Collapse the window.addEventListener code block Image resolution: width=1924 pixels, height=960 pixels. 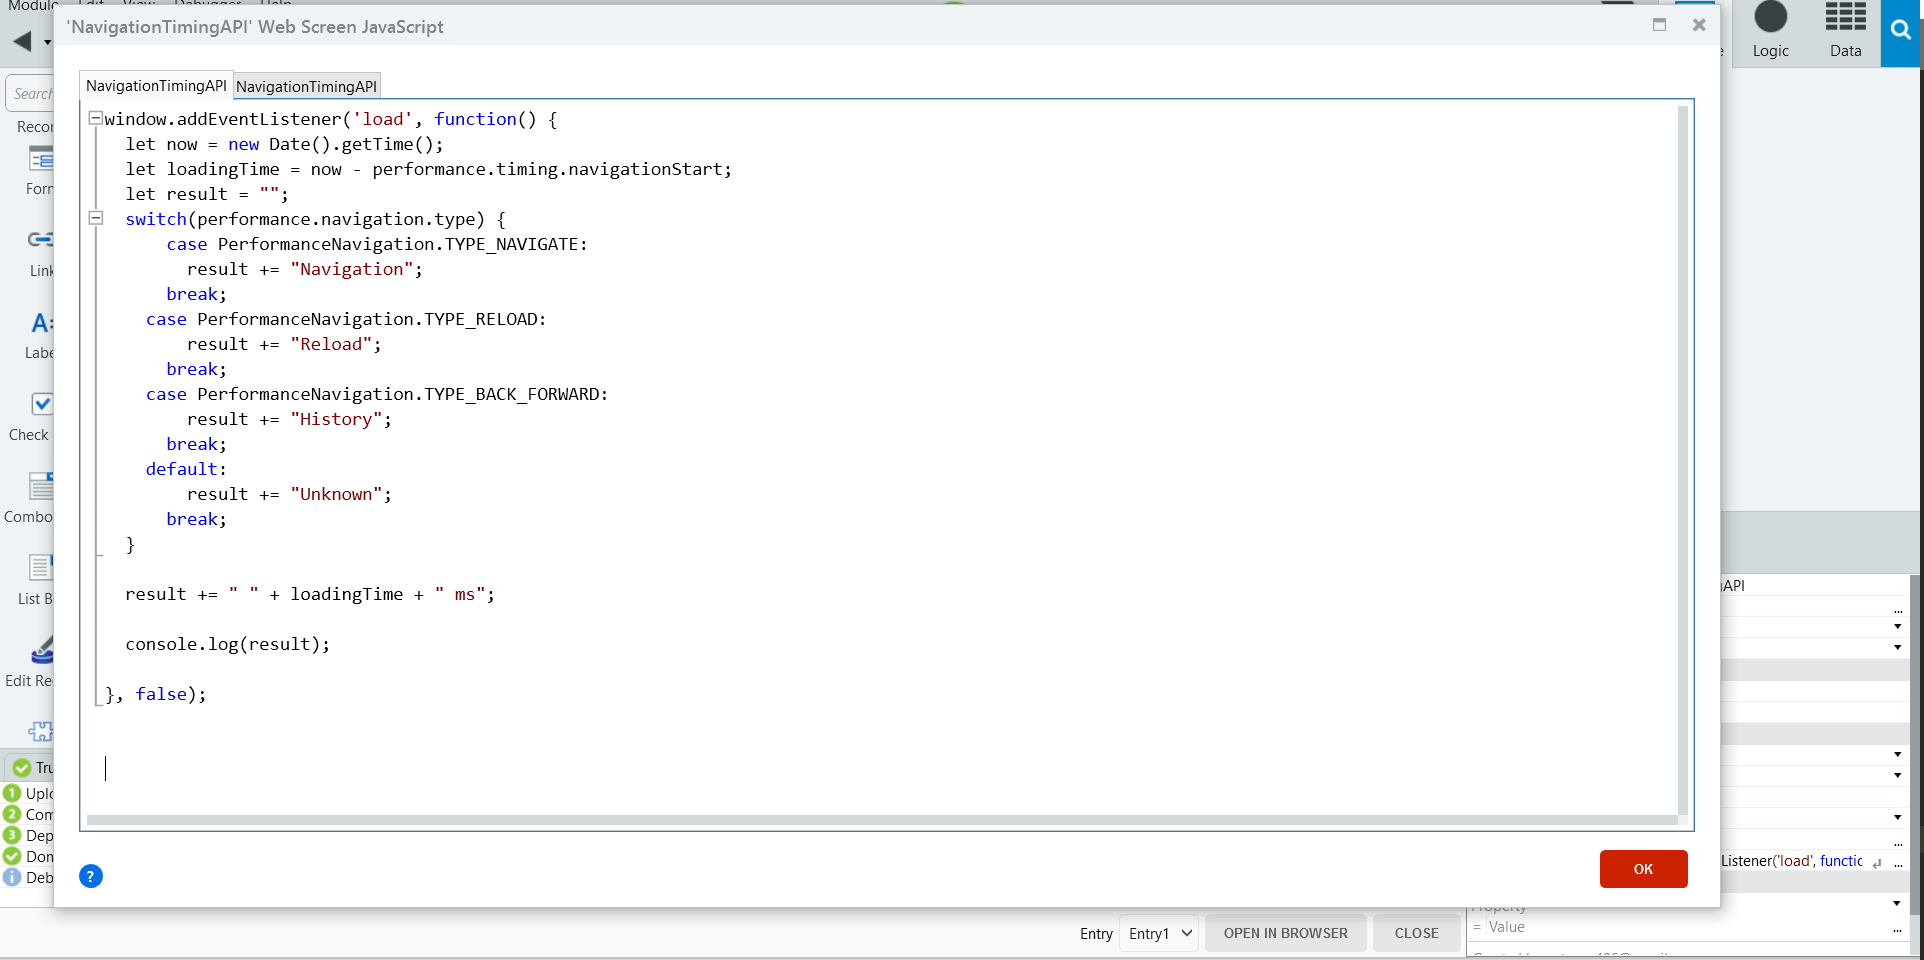coord(95,118)
